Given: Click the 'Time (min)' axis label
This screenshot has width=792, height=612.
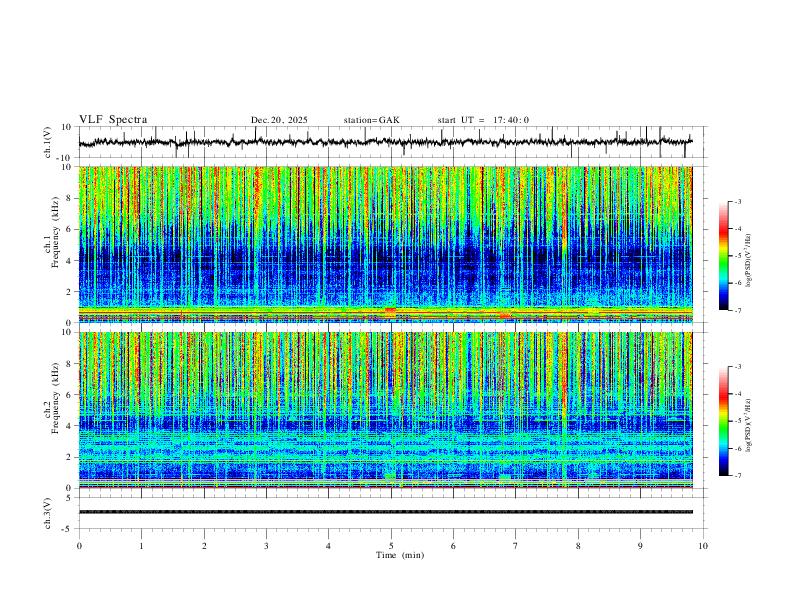Looking at the screenshot, I should (400, 555).
